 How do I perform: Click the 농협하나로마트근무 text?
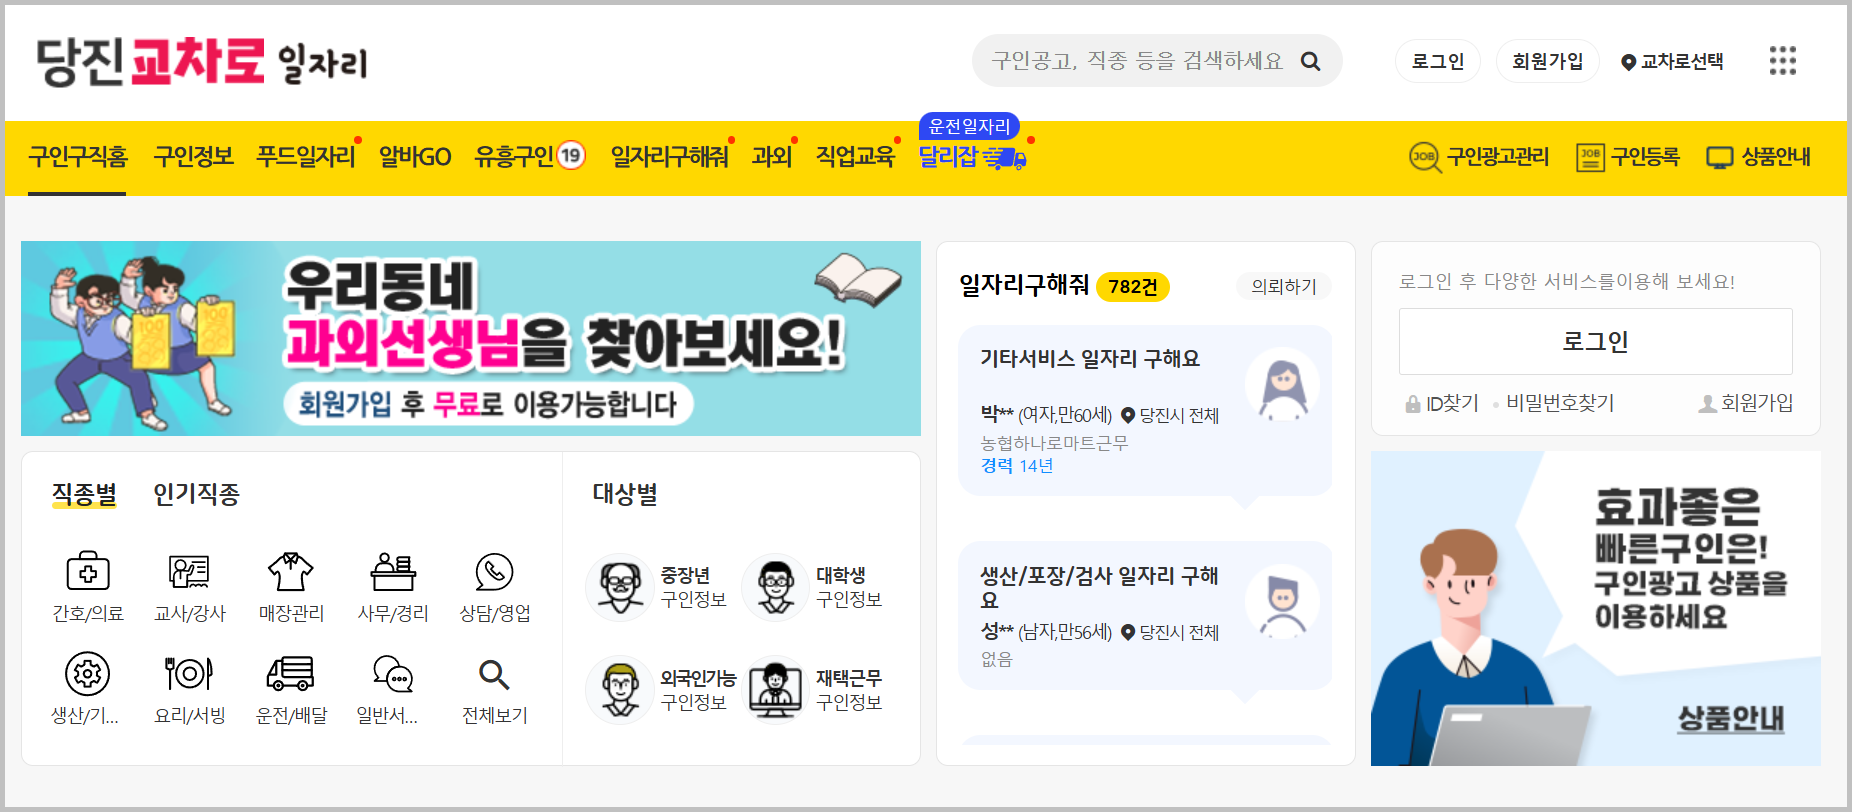pos(1054,443)
